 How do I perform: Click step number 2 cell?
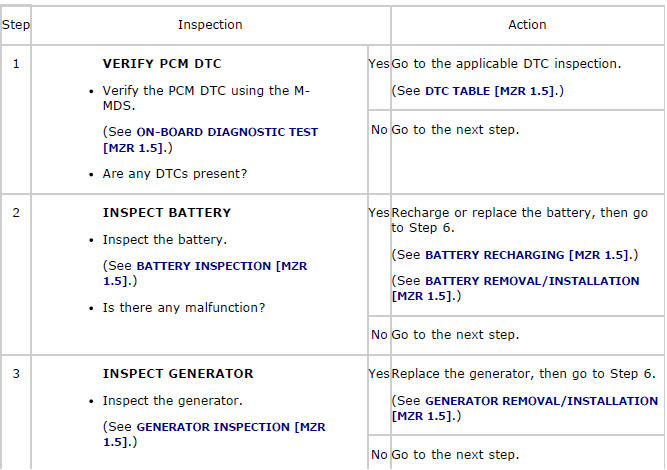click(x=15, y=212)
